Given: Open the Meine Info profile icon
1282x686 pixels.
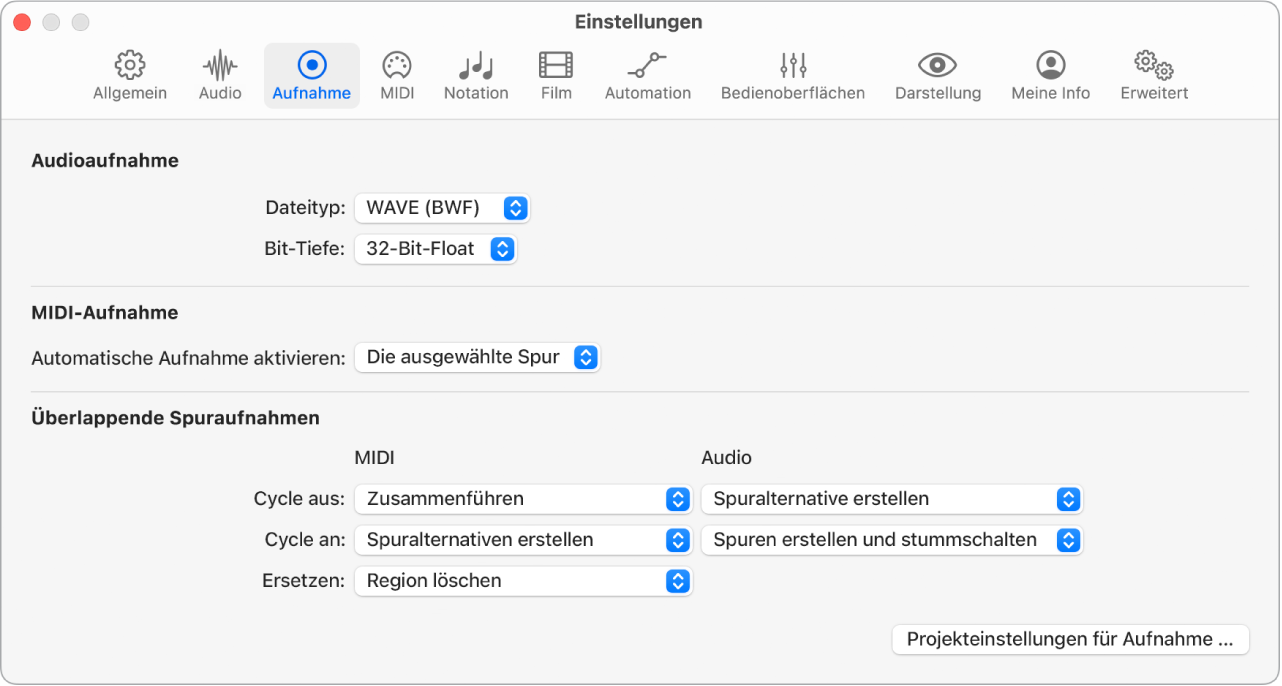Looking at the screenshot, I should 1050,66.
